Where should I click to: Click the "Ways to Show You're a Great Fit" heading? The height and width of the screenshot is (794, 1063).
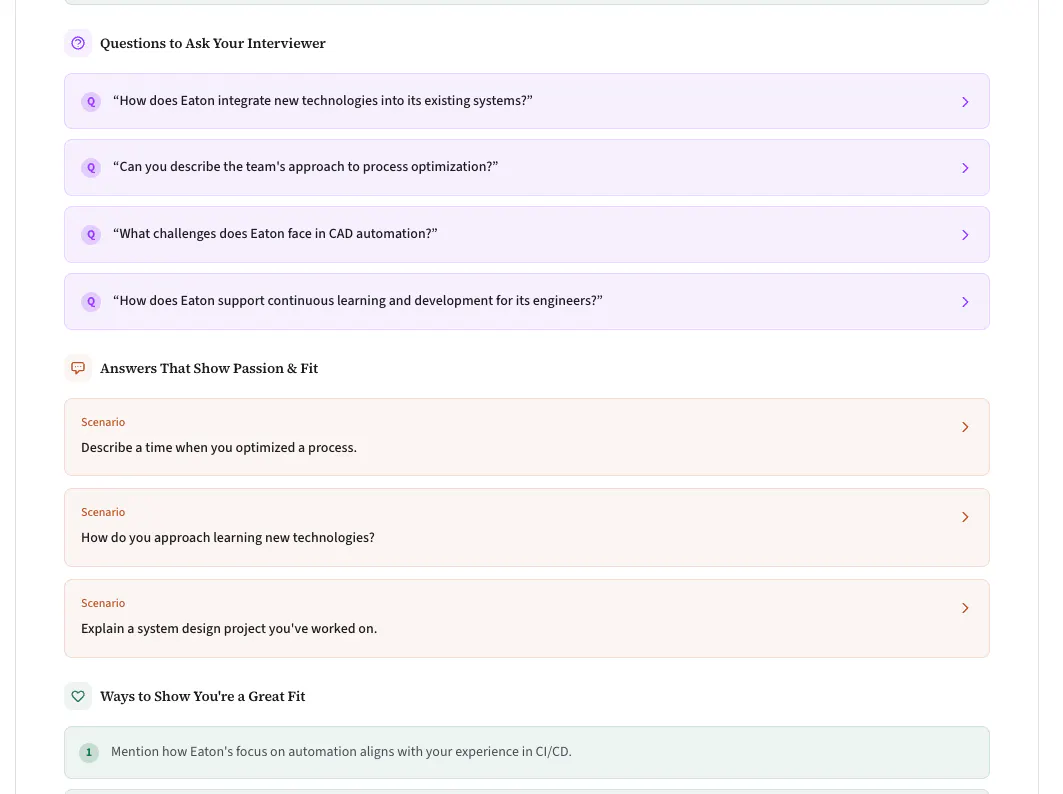click(203, 696)
